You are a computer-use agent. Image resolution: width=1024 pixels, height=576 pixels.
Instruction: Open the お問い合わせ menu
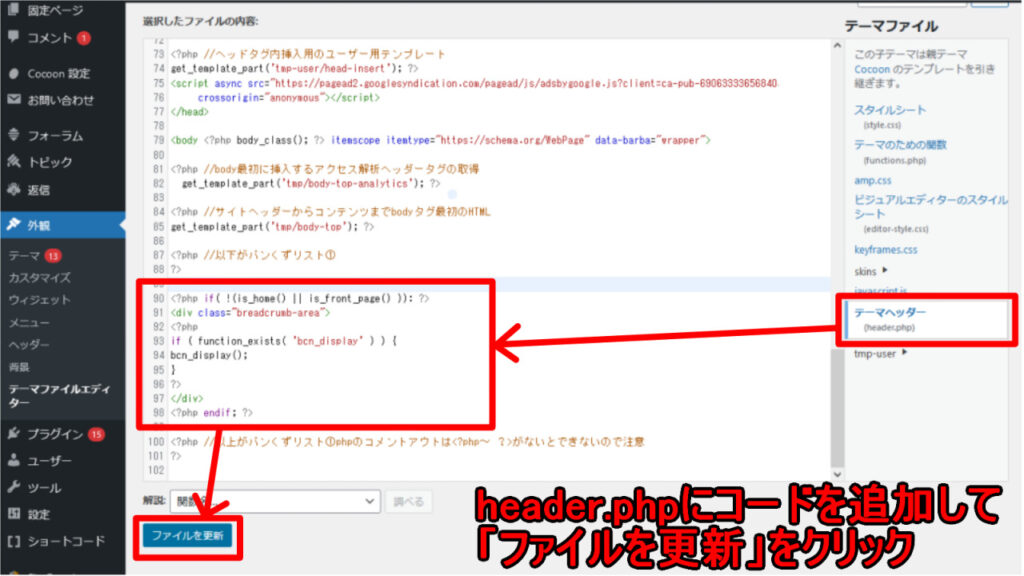click(63, 100)
